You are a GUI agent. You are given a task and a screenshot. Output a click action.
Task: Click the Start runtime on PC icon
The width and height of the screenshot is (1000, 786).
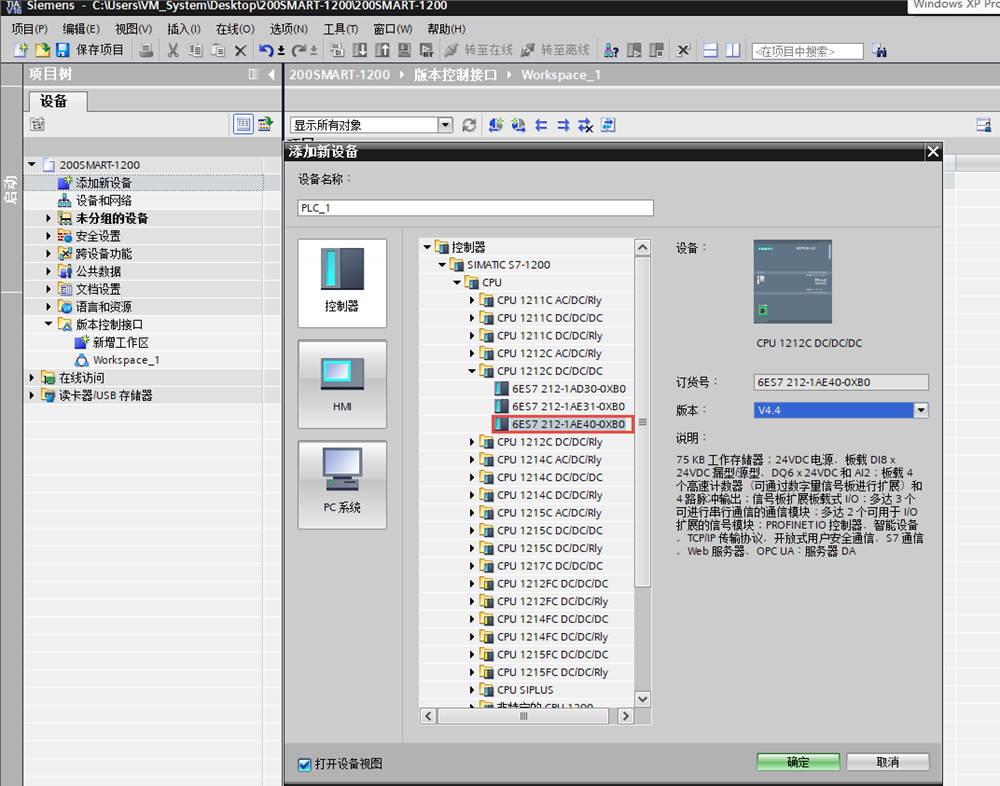pyautogui.click(x=427, y=50)
